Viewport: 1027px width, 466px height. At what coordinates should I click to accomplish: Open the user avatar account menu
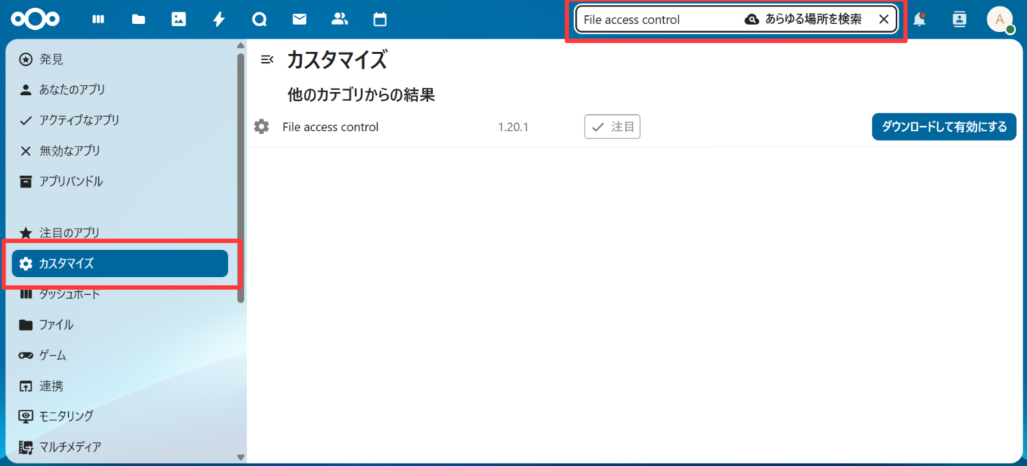coord(999,19)
